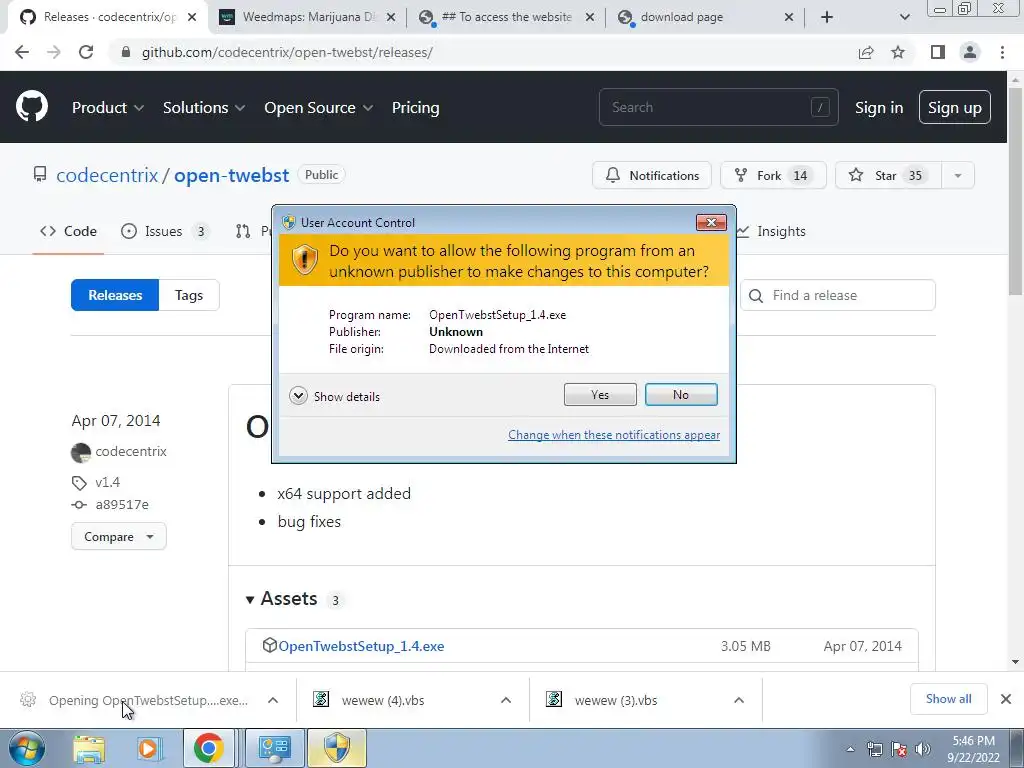
Task: Click the Notifications button
Action: 652,176
